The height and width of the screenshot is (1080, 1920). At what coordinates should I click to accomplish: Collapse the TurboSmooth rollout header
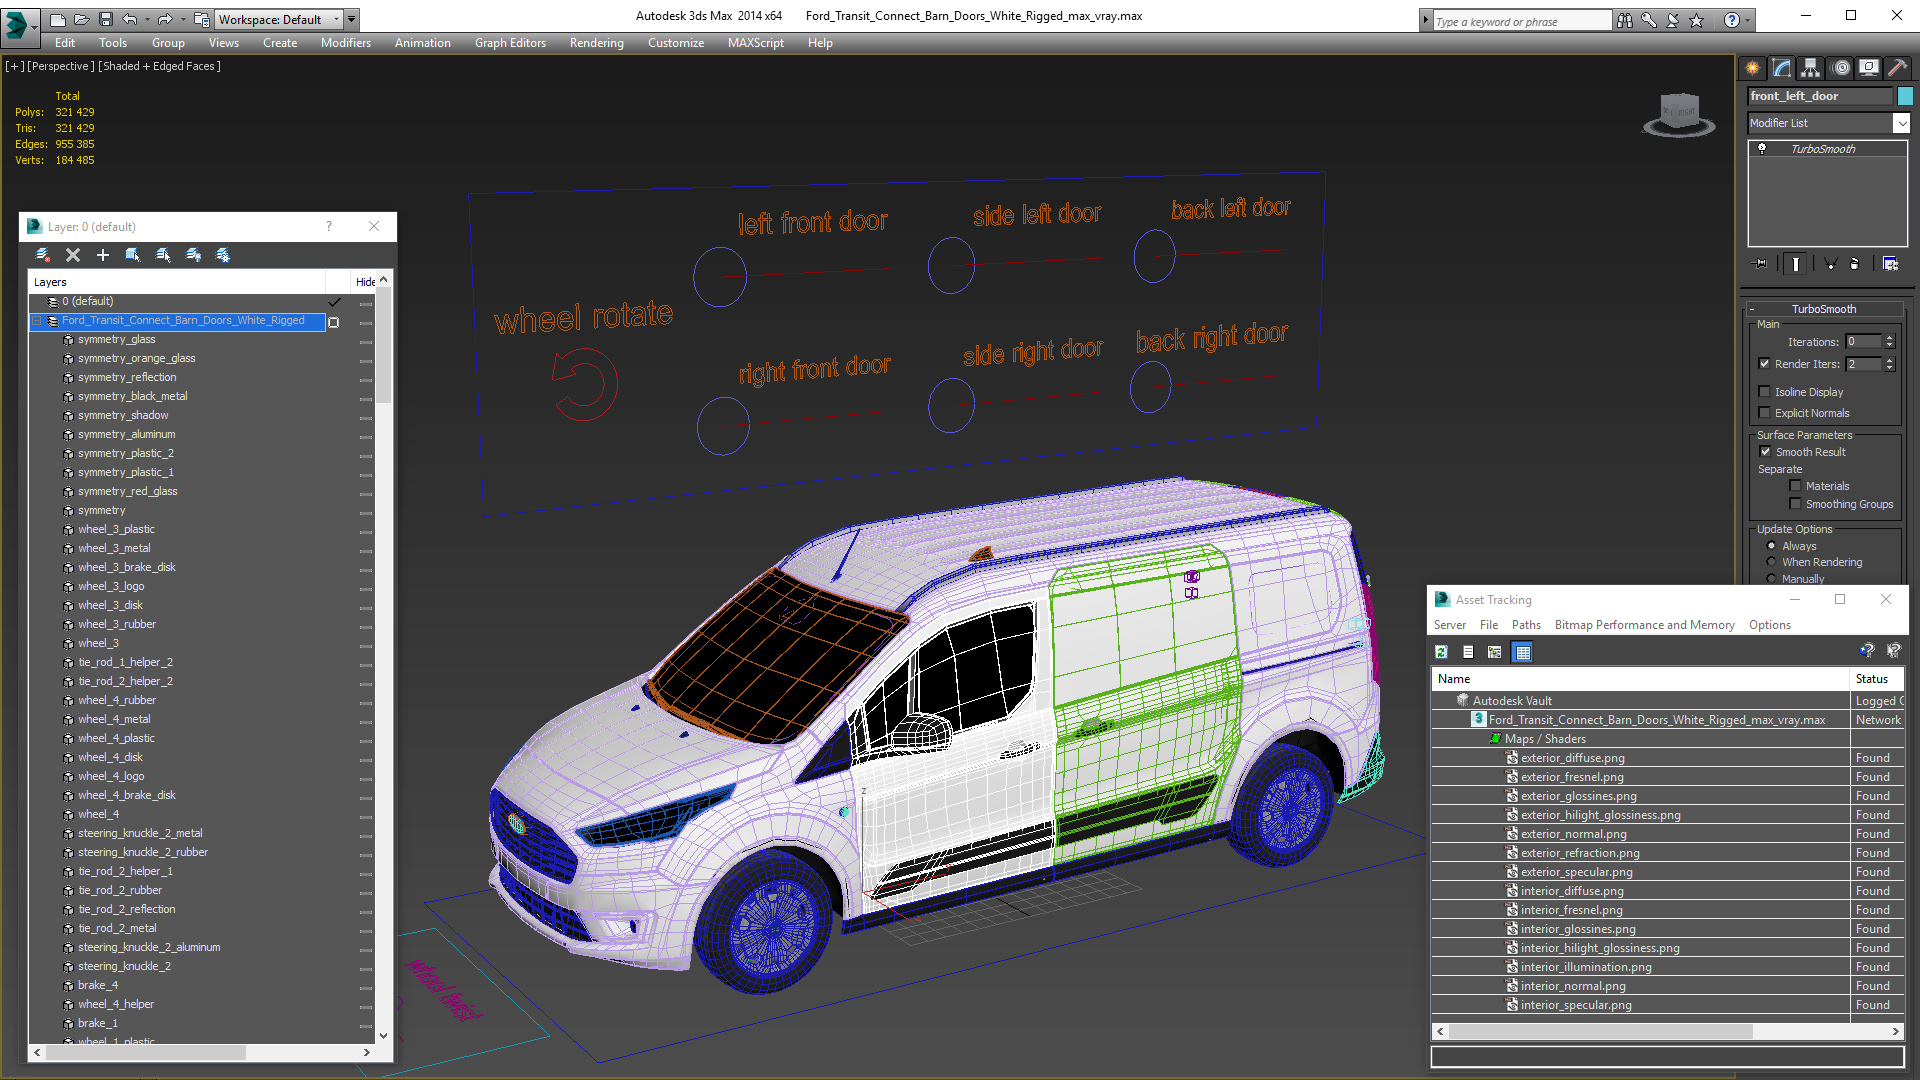1824,309
